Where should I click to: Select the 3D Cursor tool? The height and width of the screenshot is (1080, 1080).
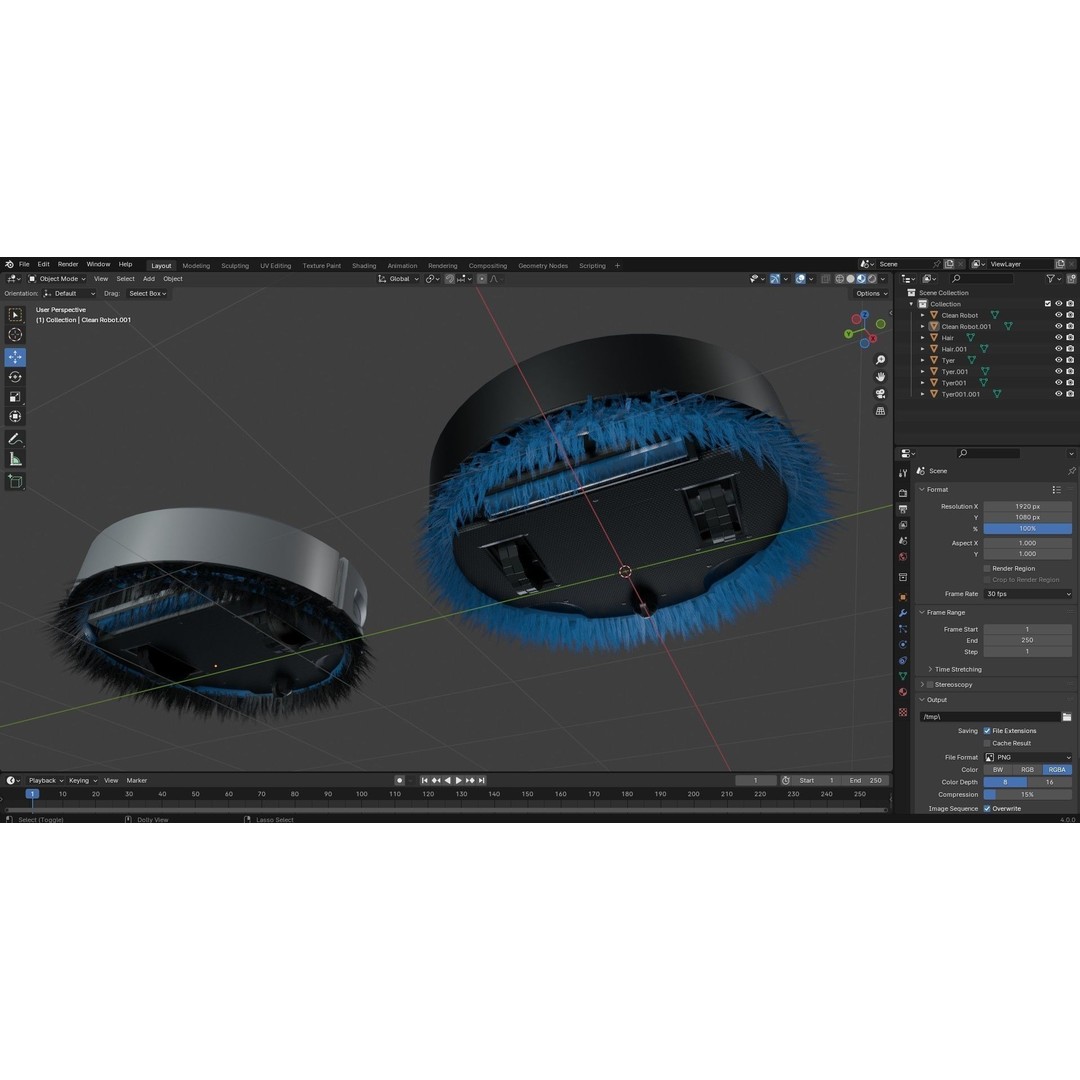point(15,335)
